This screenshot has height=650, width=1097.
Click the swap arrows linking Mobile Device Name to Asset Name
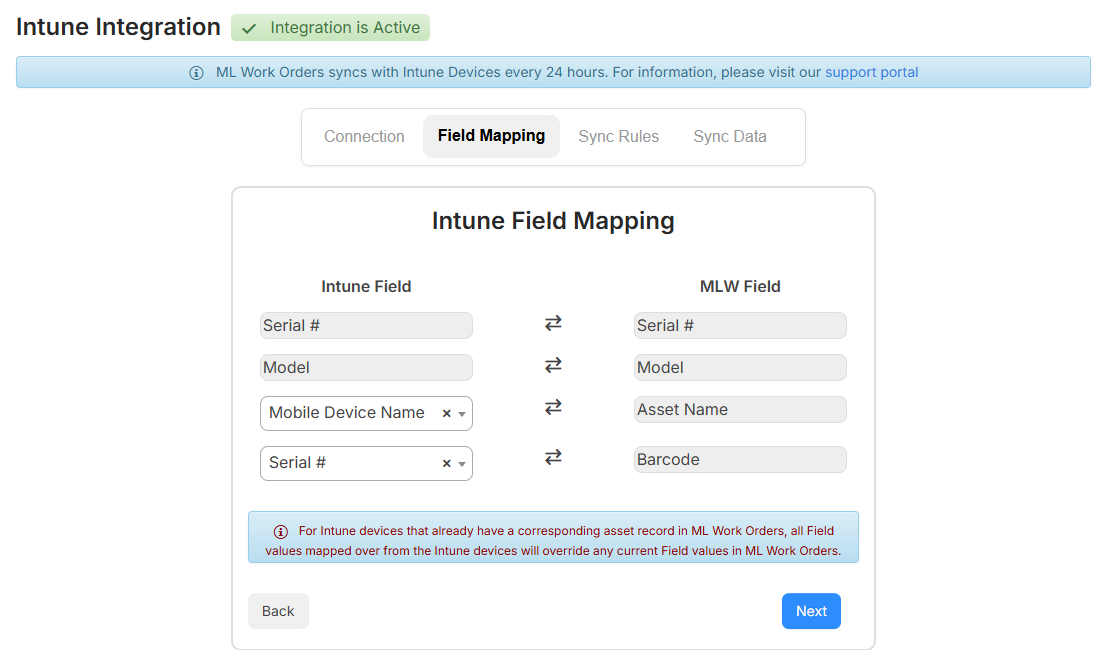552,407
